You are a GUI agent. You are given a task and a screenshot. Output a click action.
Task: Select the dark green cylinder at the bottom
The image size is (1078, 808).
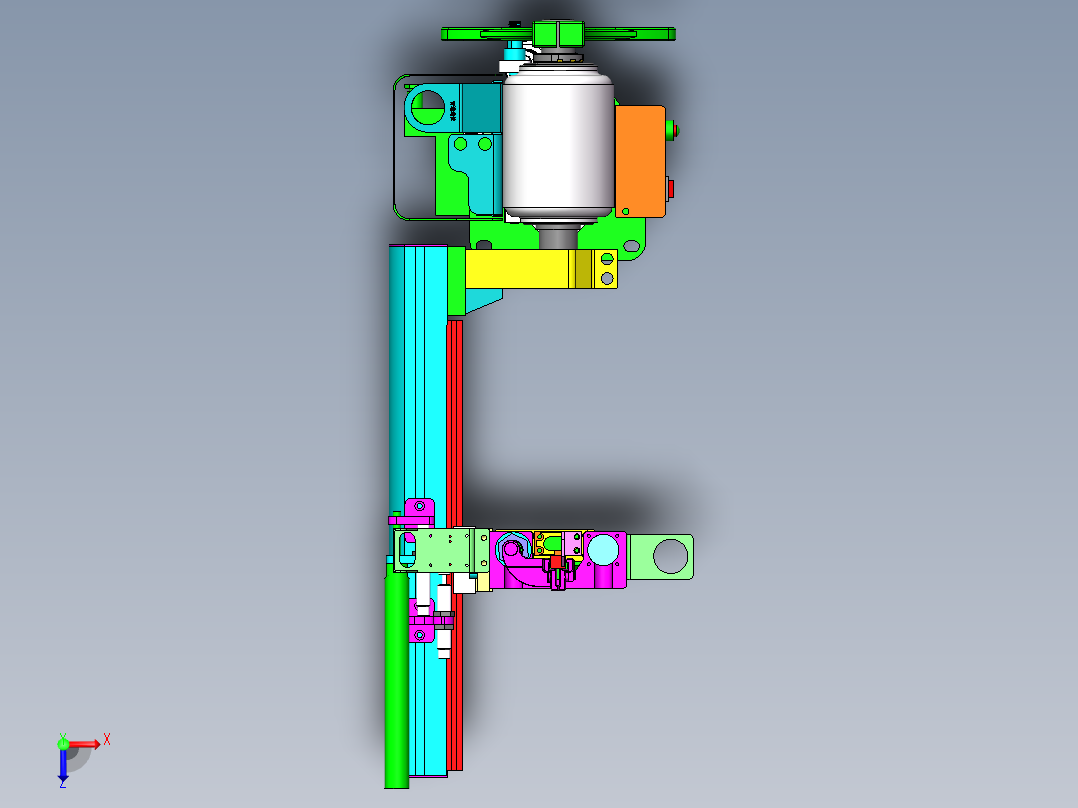pos(396,677)
